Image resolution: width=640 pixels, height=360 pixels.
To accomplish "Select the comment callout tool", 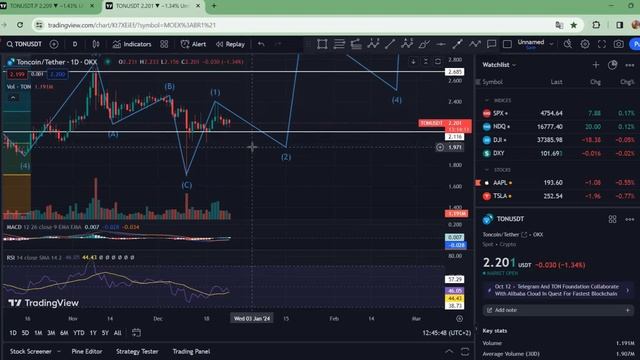I will tap(491, 44).
